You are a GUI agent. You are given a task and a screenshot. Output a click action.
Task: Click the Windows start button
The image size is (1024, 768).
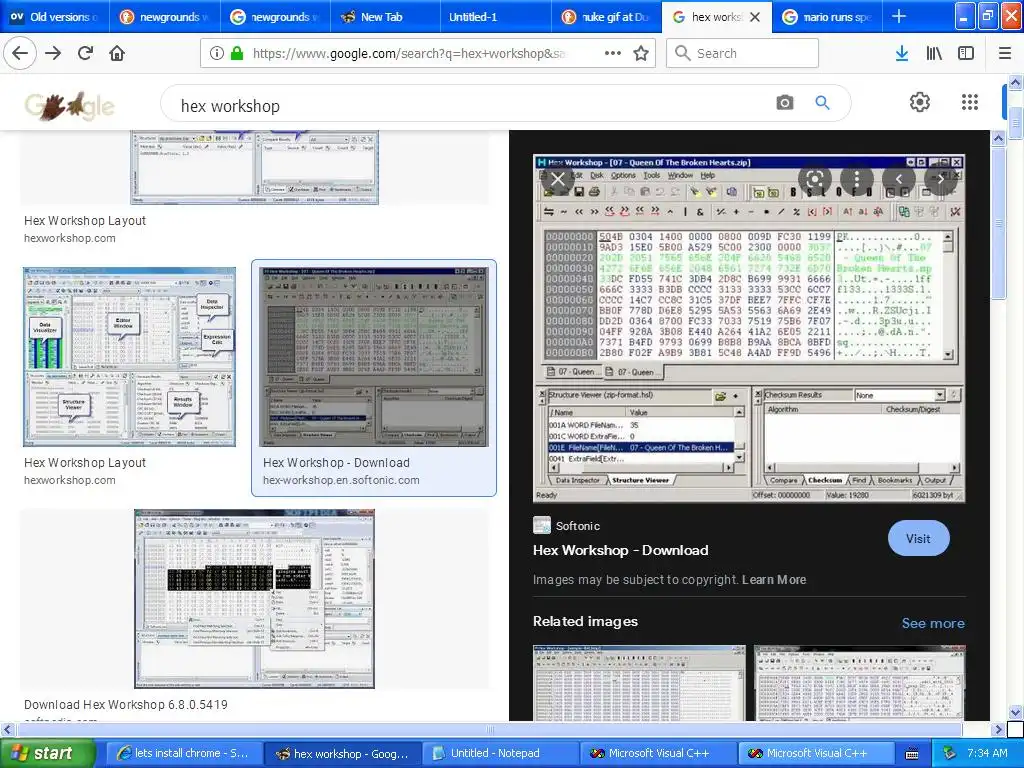tap(46, 753)
